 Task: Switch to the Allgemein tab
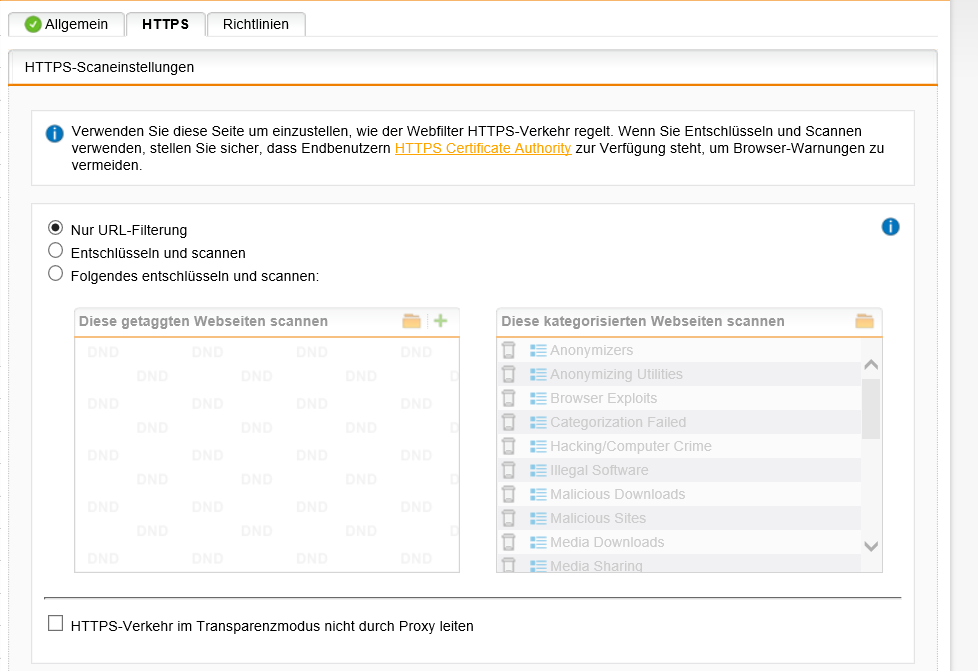pyautogui.click(x=66, y=24)
